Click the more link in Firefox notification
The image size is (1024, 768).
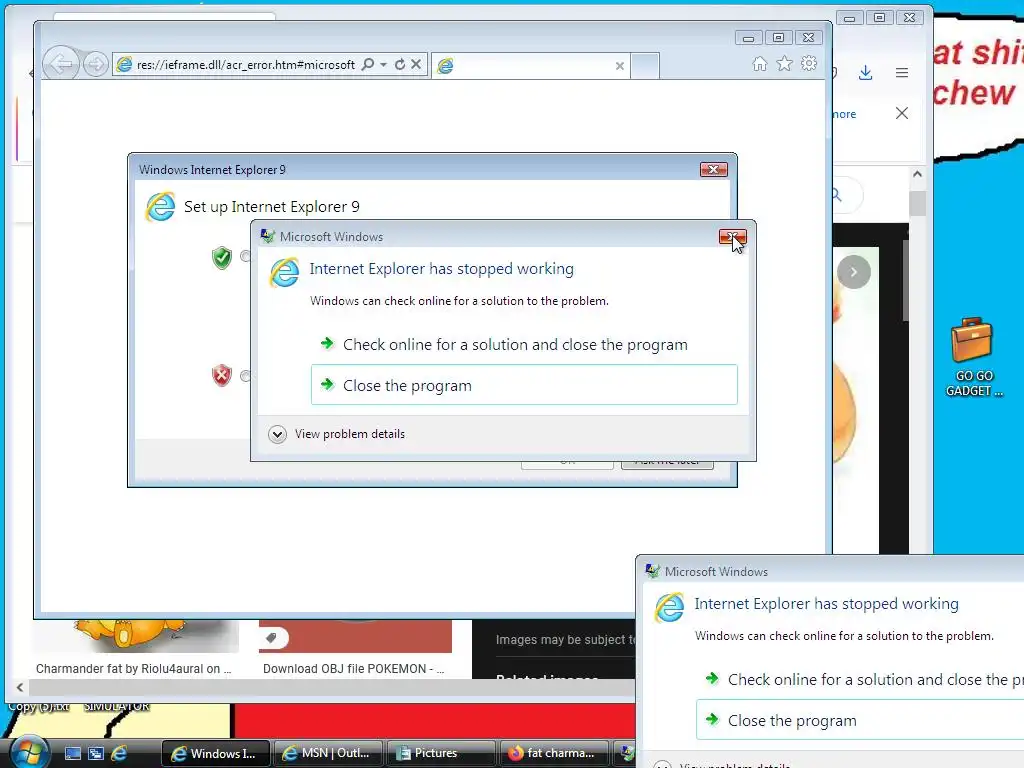point(844,114)
